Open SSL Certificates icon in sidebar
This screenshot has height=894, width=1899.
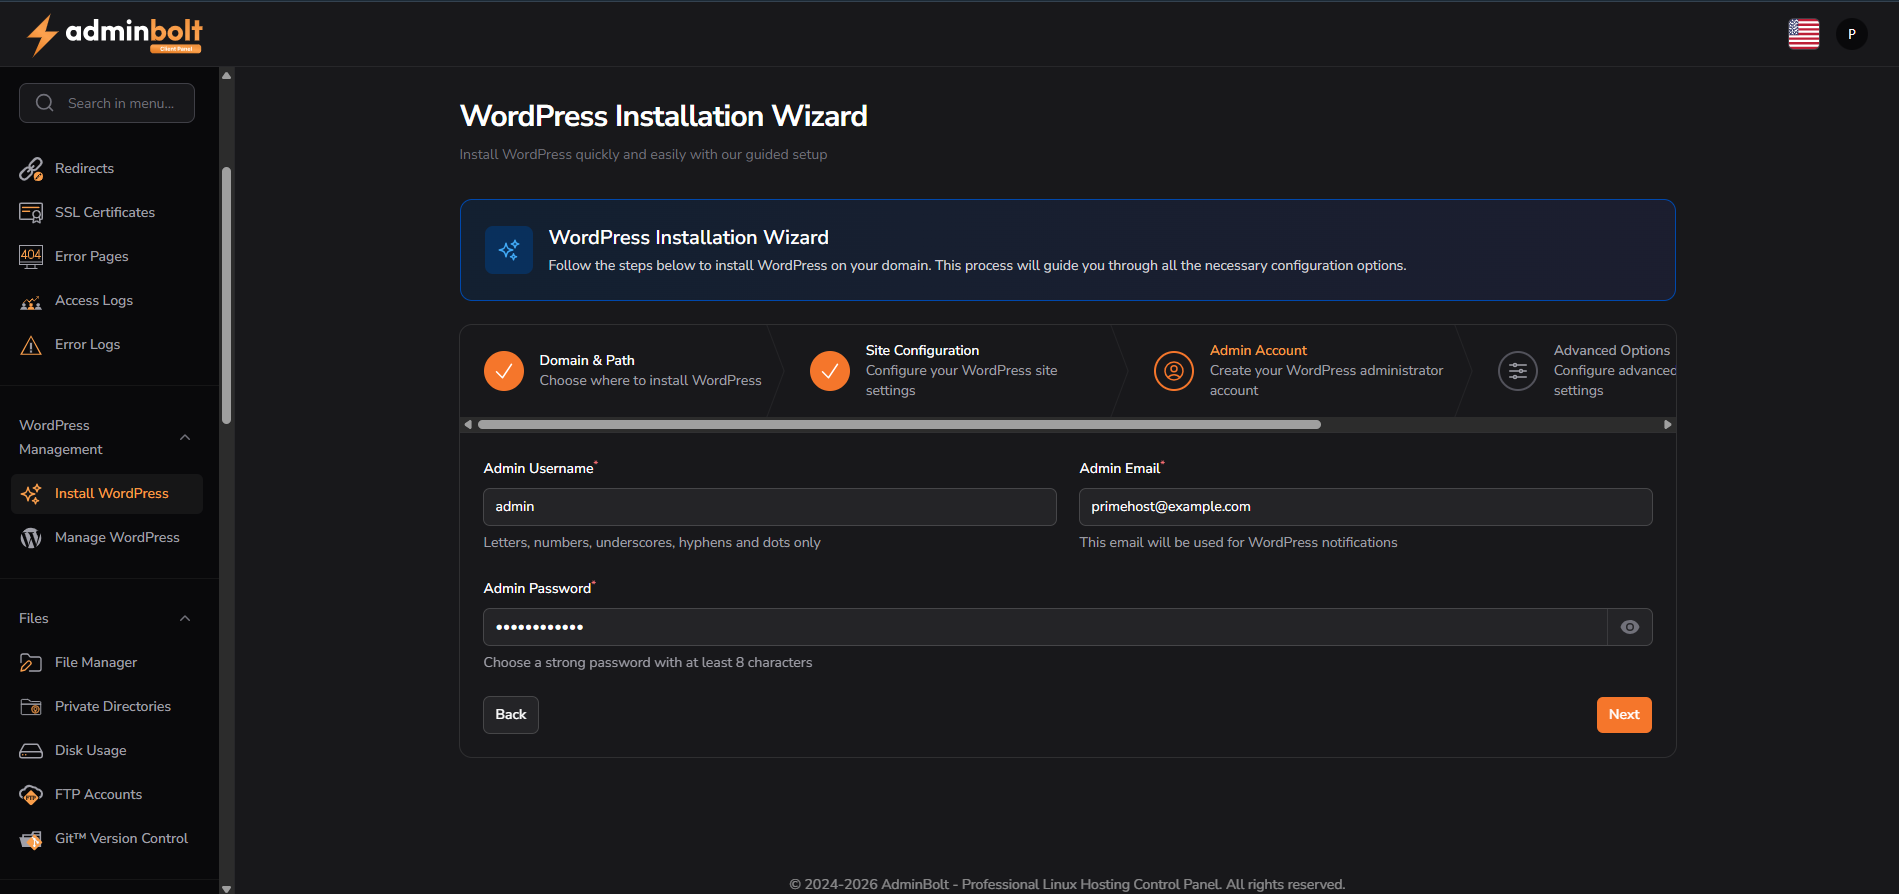(x=31, y=213)
